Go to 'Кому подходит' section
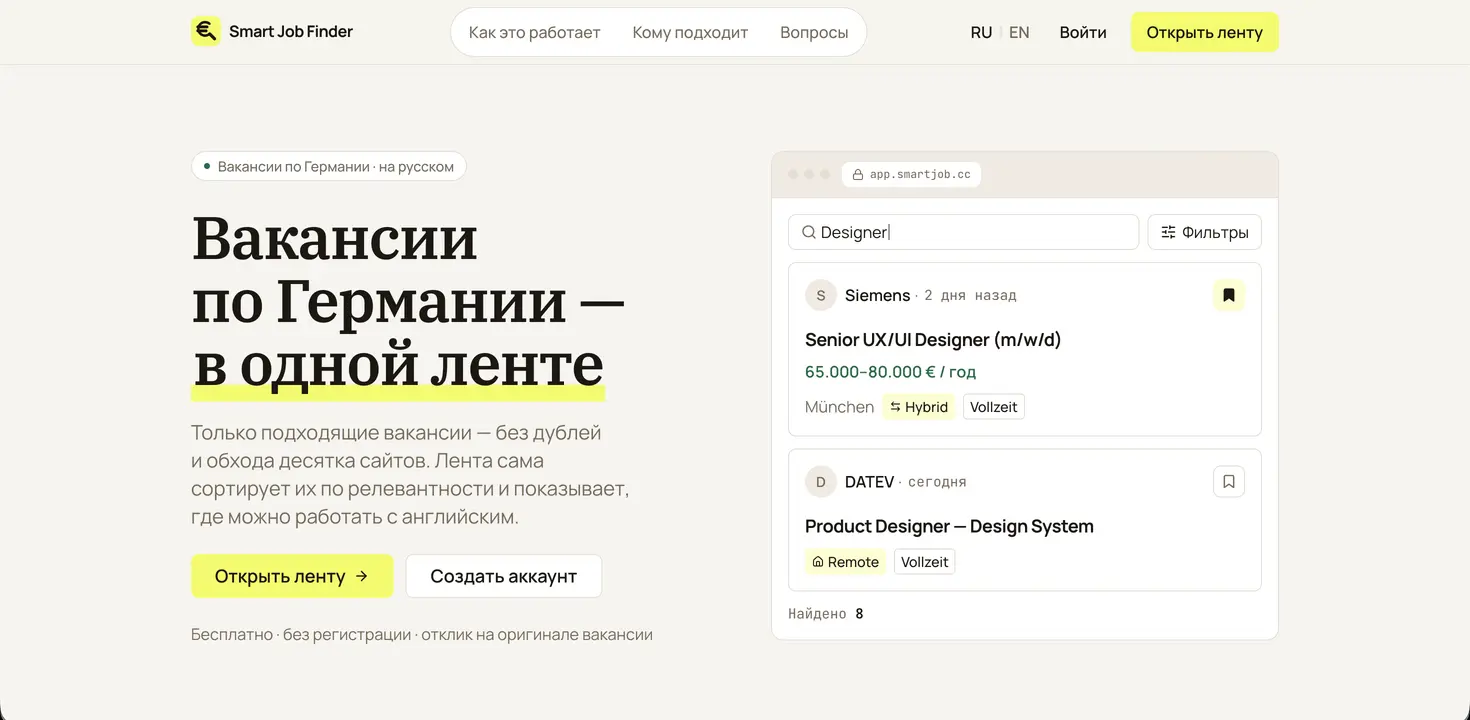Viewport: 1470px width, 720px height. point(690,32)
